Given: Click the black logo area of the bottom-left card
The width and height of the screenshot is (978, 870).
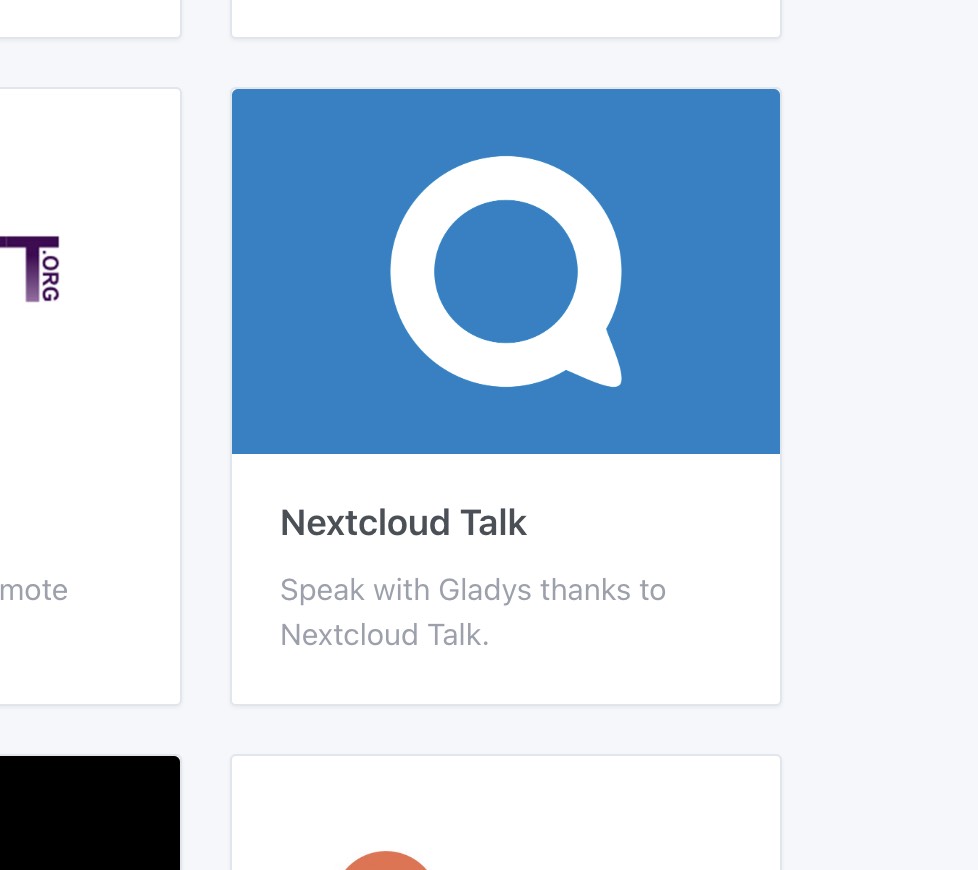Looking at the screenshot, I should (x=90, y=813).
